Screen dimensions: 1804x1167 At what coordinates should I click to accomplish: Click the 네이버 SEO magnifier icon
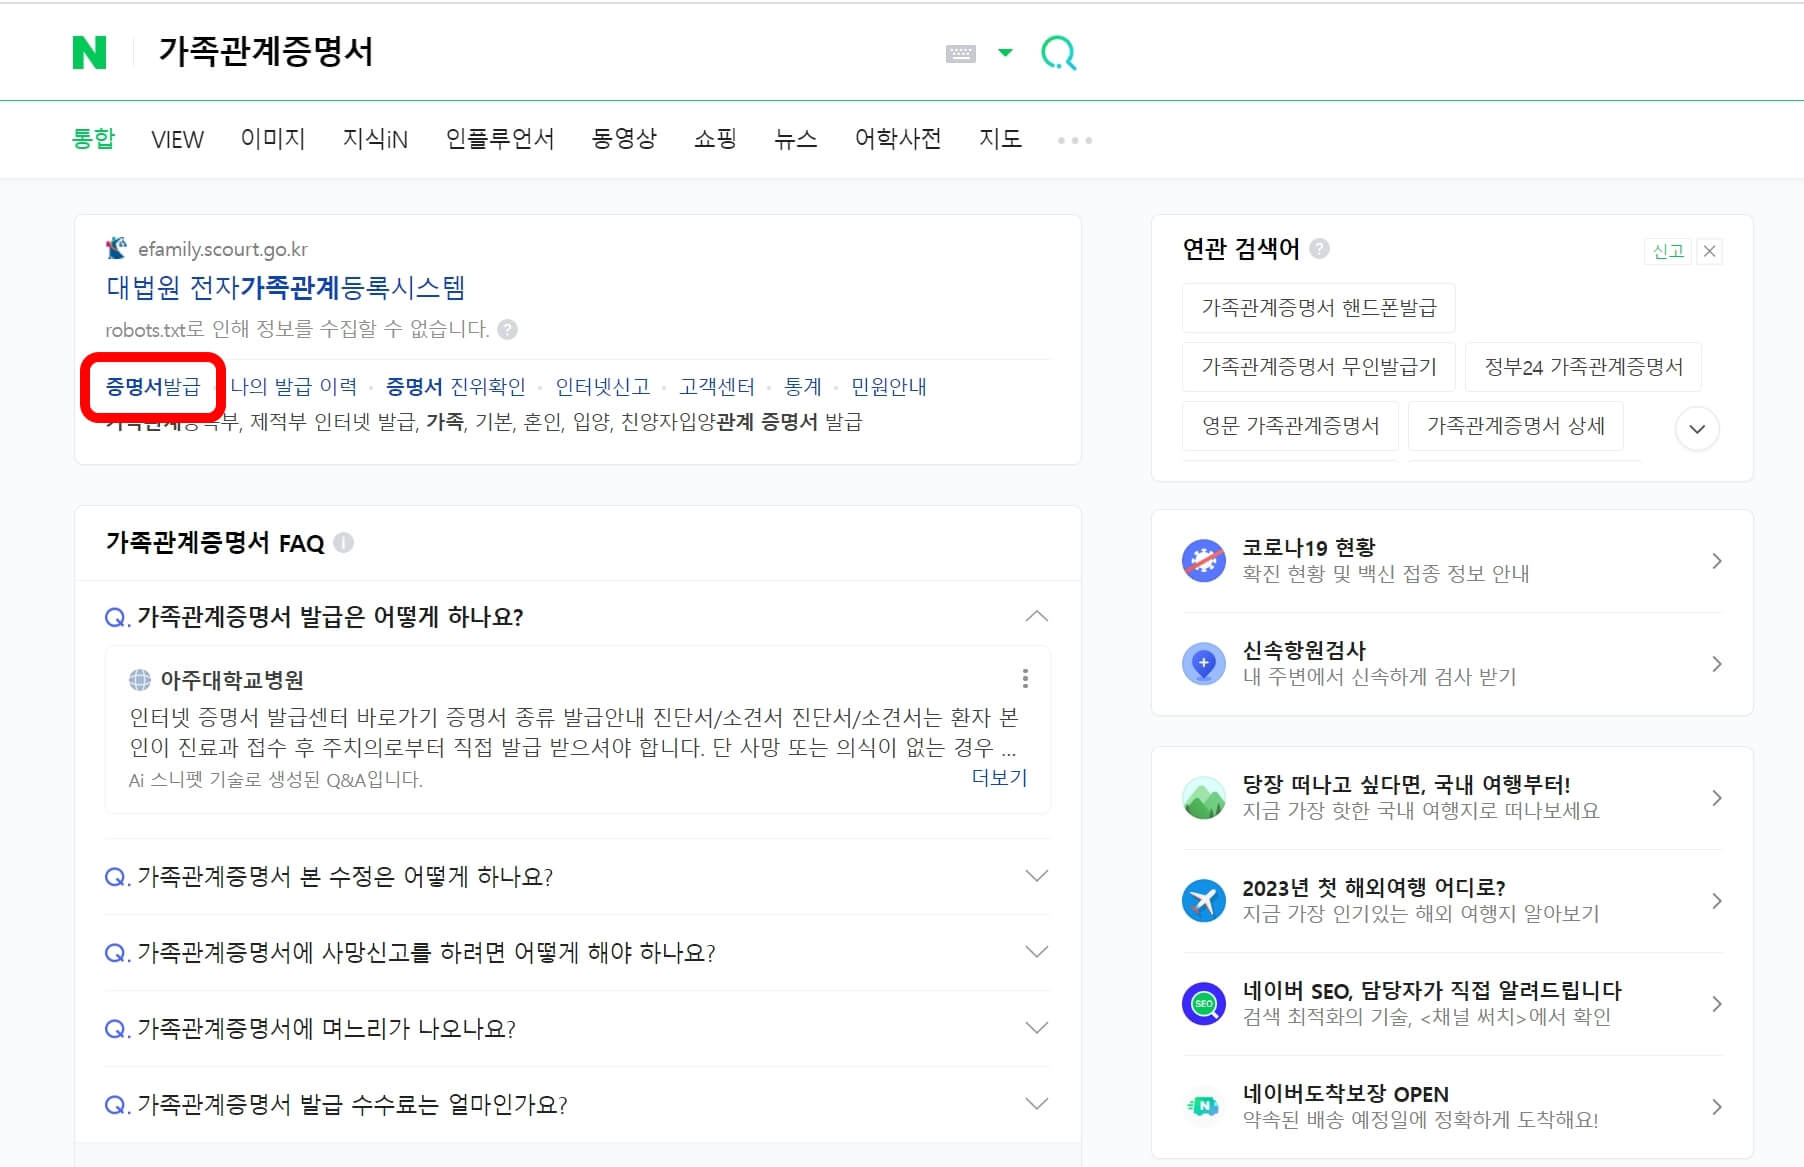tap(1204, 1004)
